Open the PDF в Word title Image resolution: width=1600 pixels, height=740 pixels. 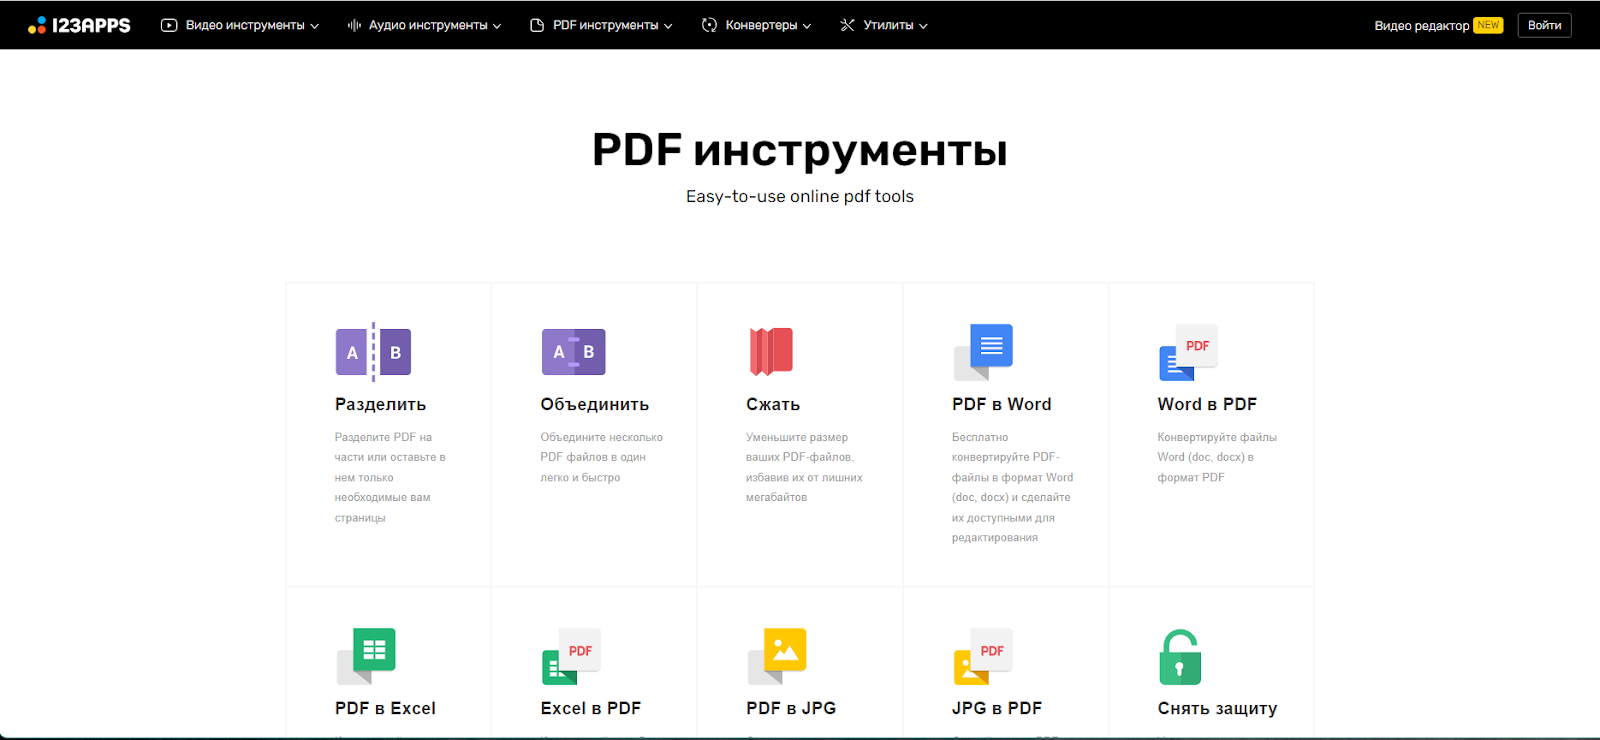pyautogui.click(x=1002, y=404)
